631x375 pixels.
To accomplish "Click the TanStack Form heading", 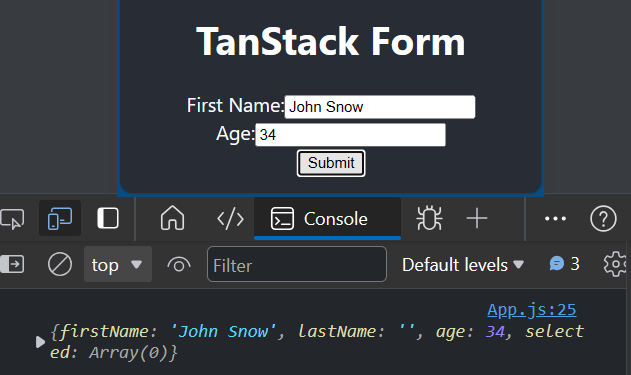I will pyautogui.click(x=331, y=41).
